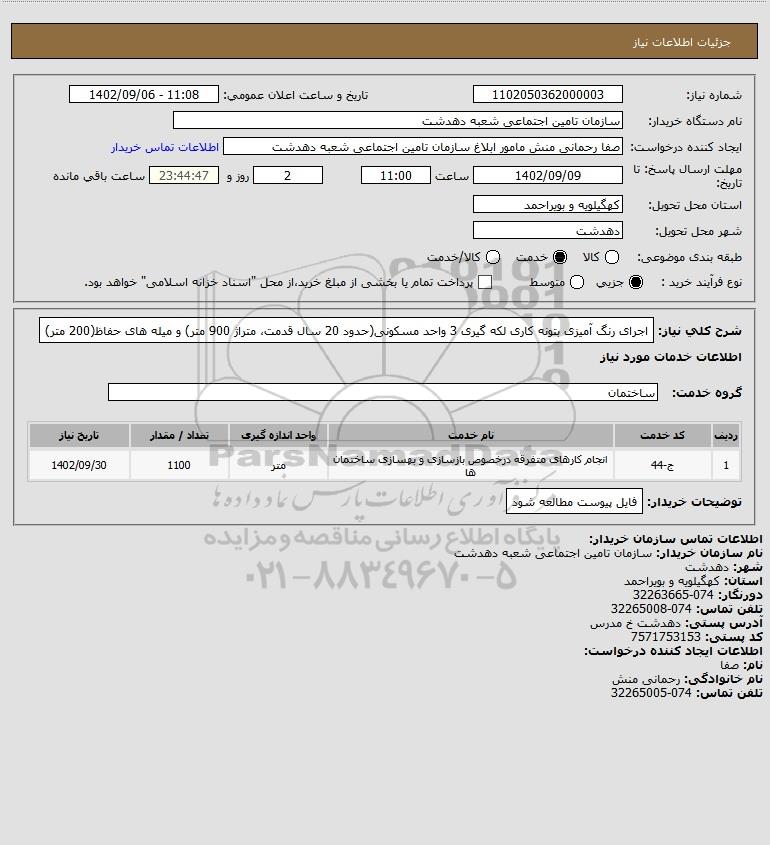The height and width of the screenshot is (845, 770).
Task: Click the postal code 7571753153
Action: click(x=666, y=637)
